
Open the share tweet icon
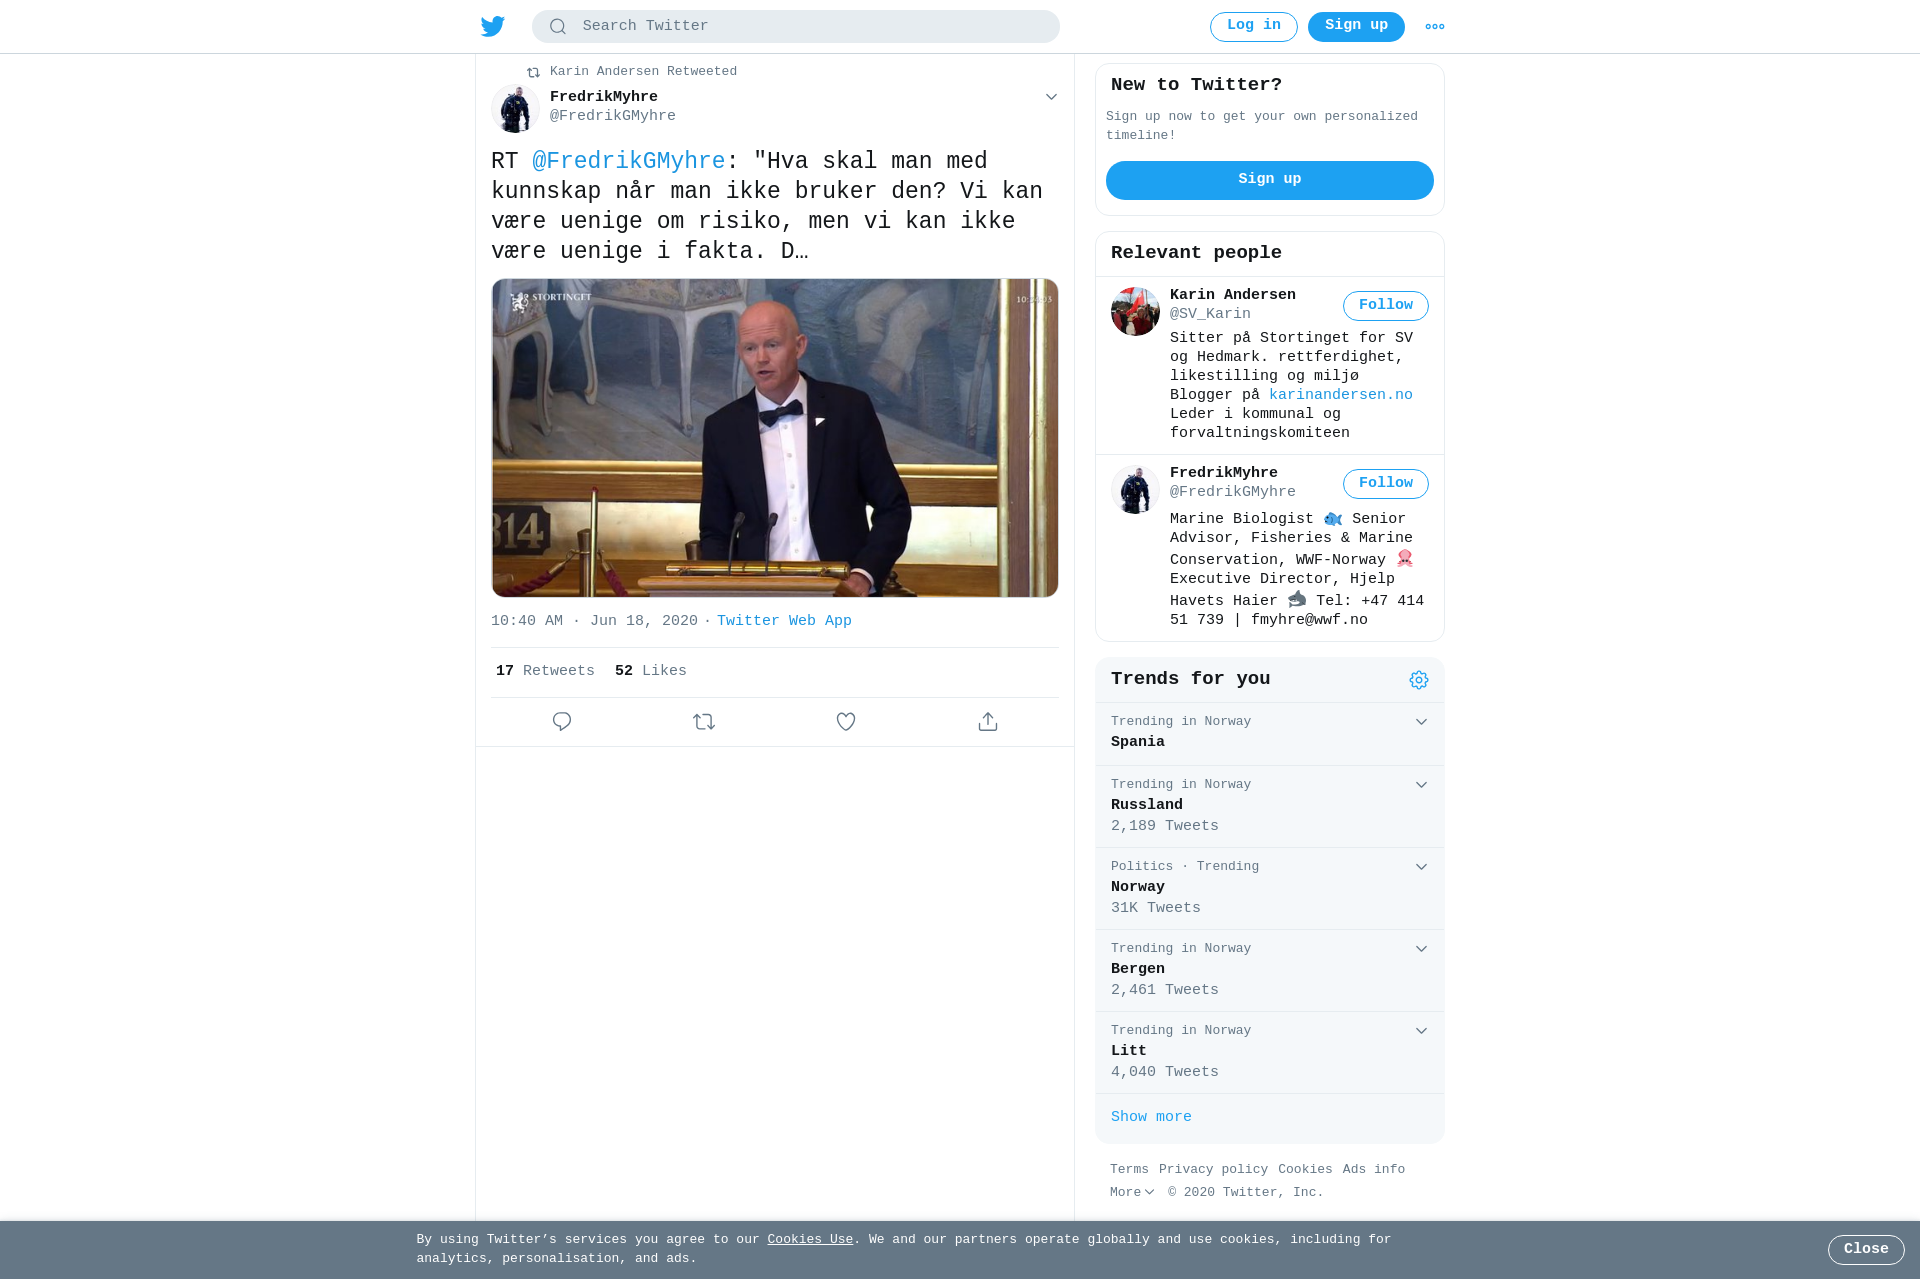(x=988, y=722)
